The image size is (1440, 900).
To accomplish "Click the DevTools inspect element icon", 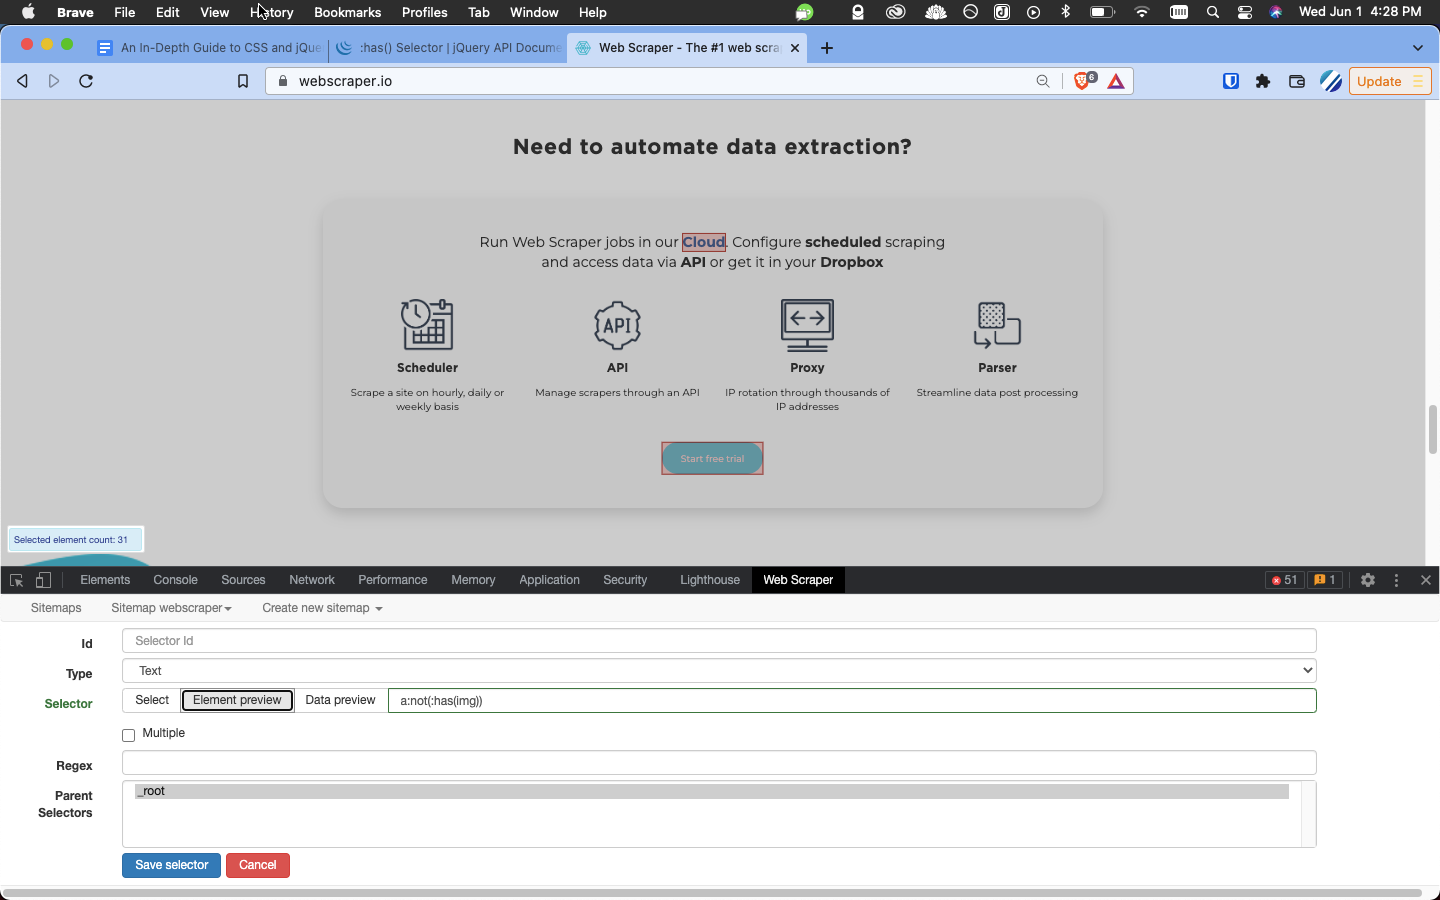I will pos(16,580).
